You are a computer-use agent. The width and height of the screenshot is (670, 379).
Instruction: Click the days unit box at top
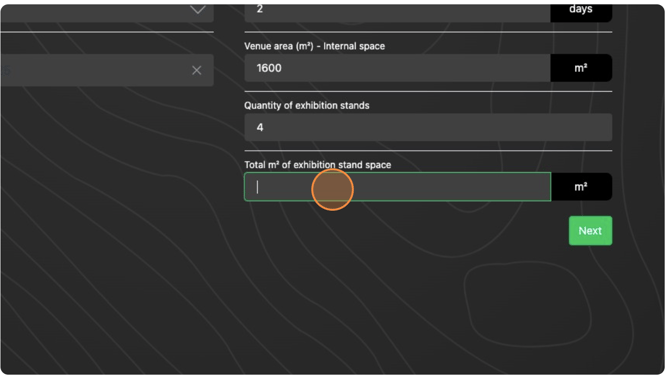point(581,12)
